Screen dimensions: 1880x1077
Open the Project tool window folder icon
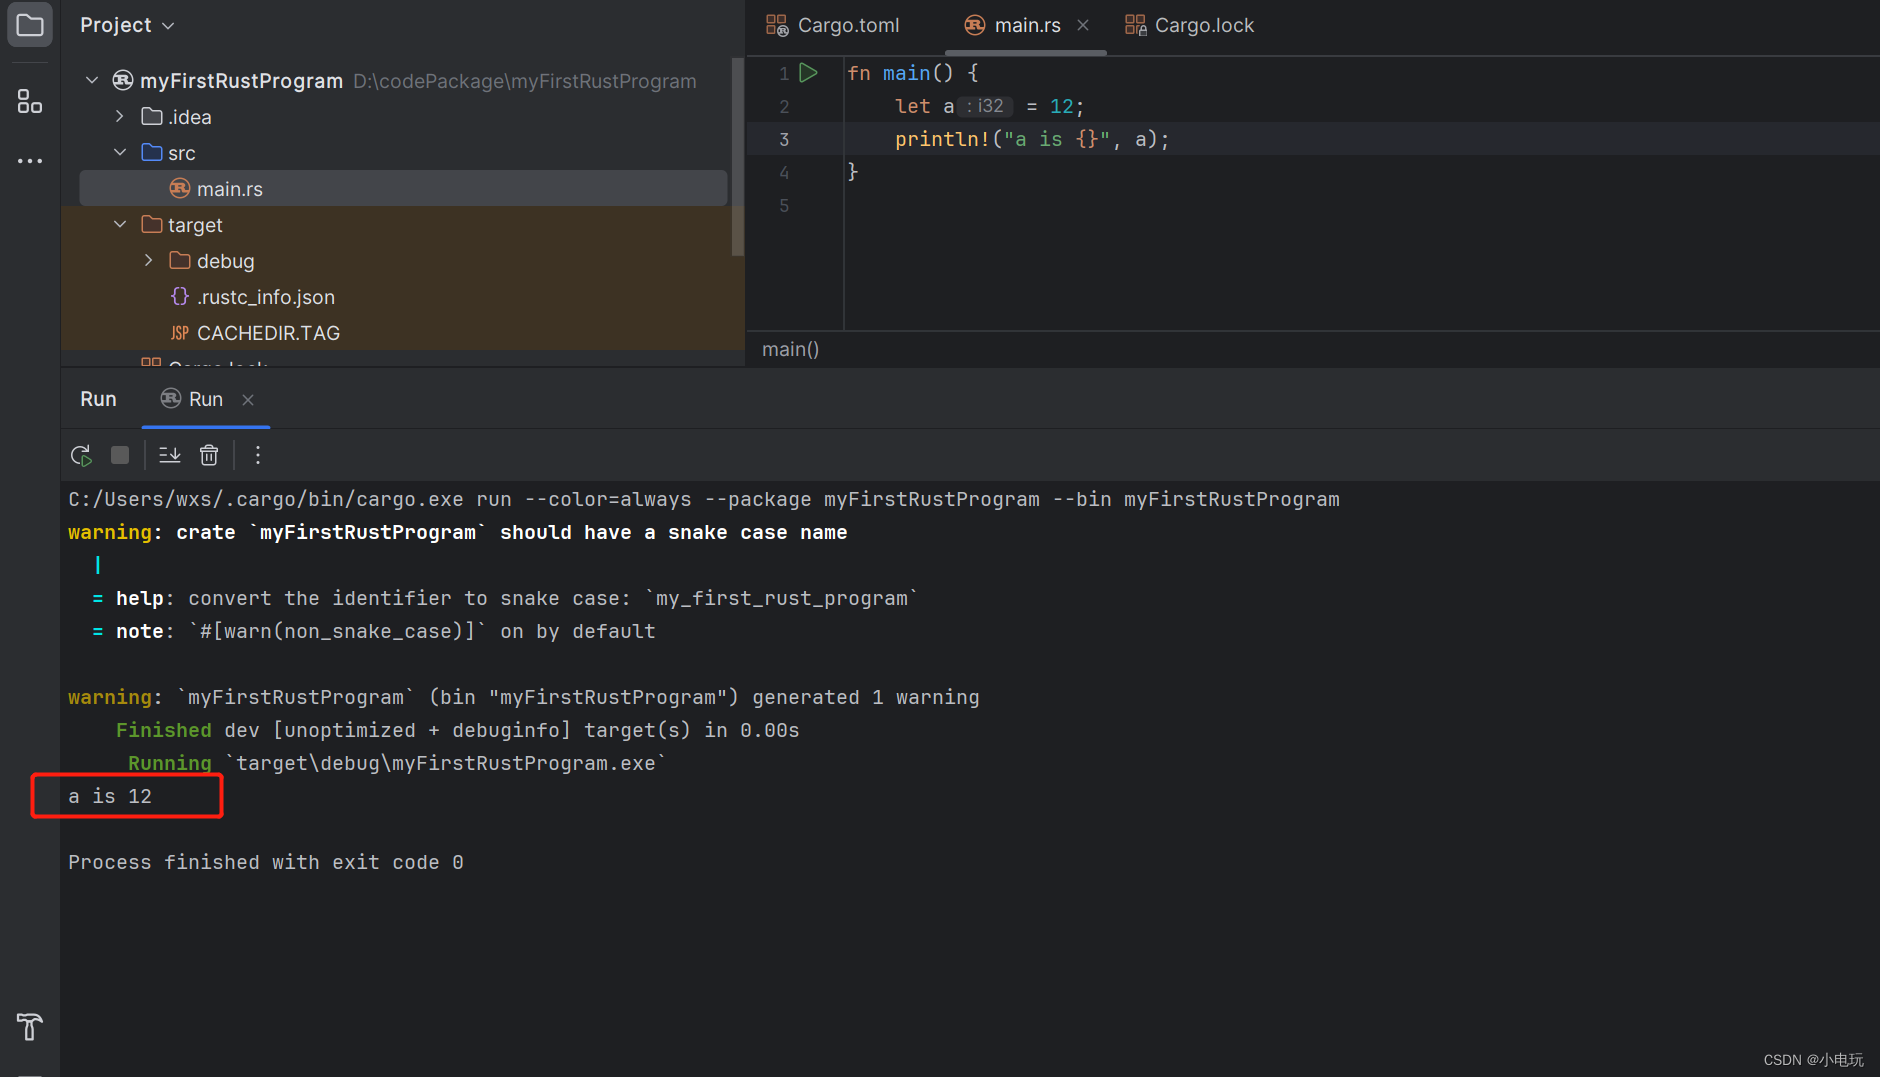pyautogui.click(x=30, y=25)
